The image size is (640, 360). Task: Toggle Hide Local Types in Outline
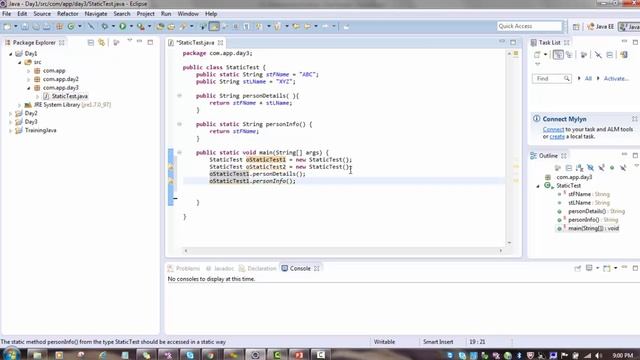pyautogui.click(x=623, y=168)
